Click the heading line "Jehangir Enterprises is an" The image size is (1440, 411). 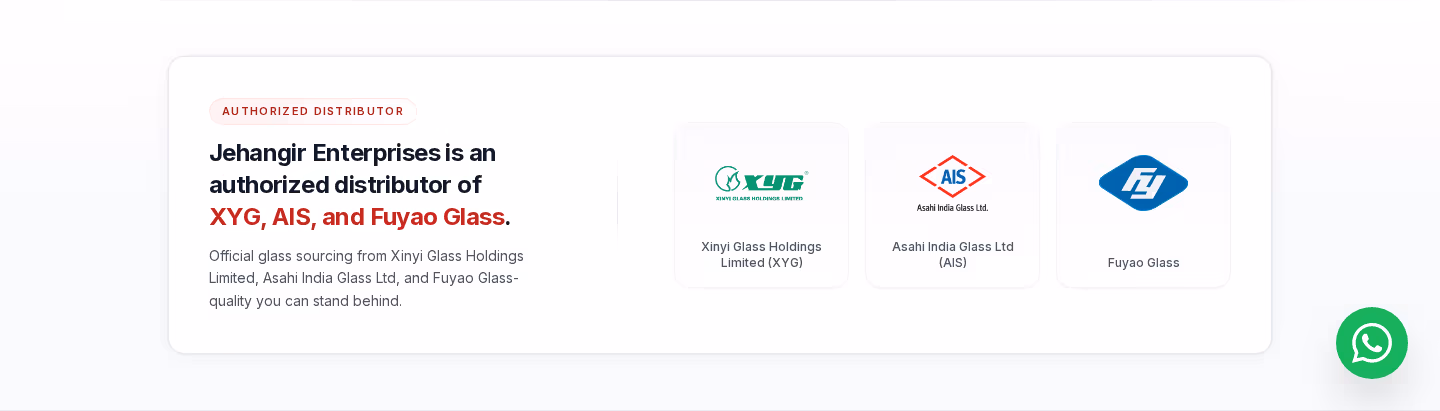pyautogui.click(x=352, y=153)
